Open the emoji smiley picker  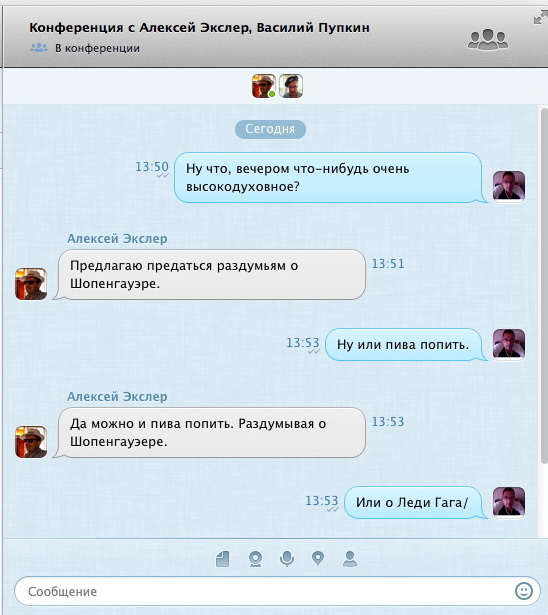[x=524, y=591]
